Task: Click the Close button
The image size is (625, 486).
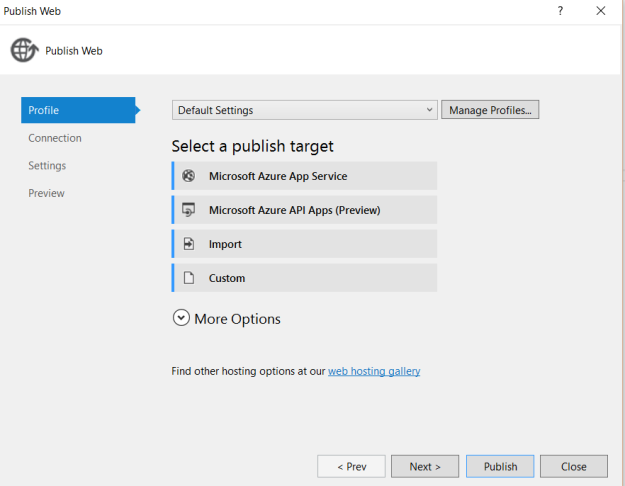Action: (574, 466)
